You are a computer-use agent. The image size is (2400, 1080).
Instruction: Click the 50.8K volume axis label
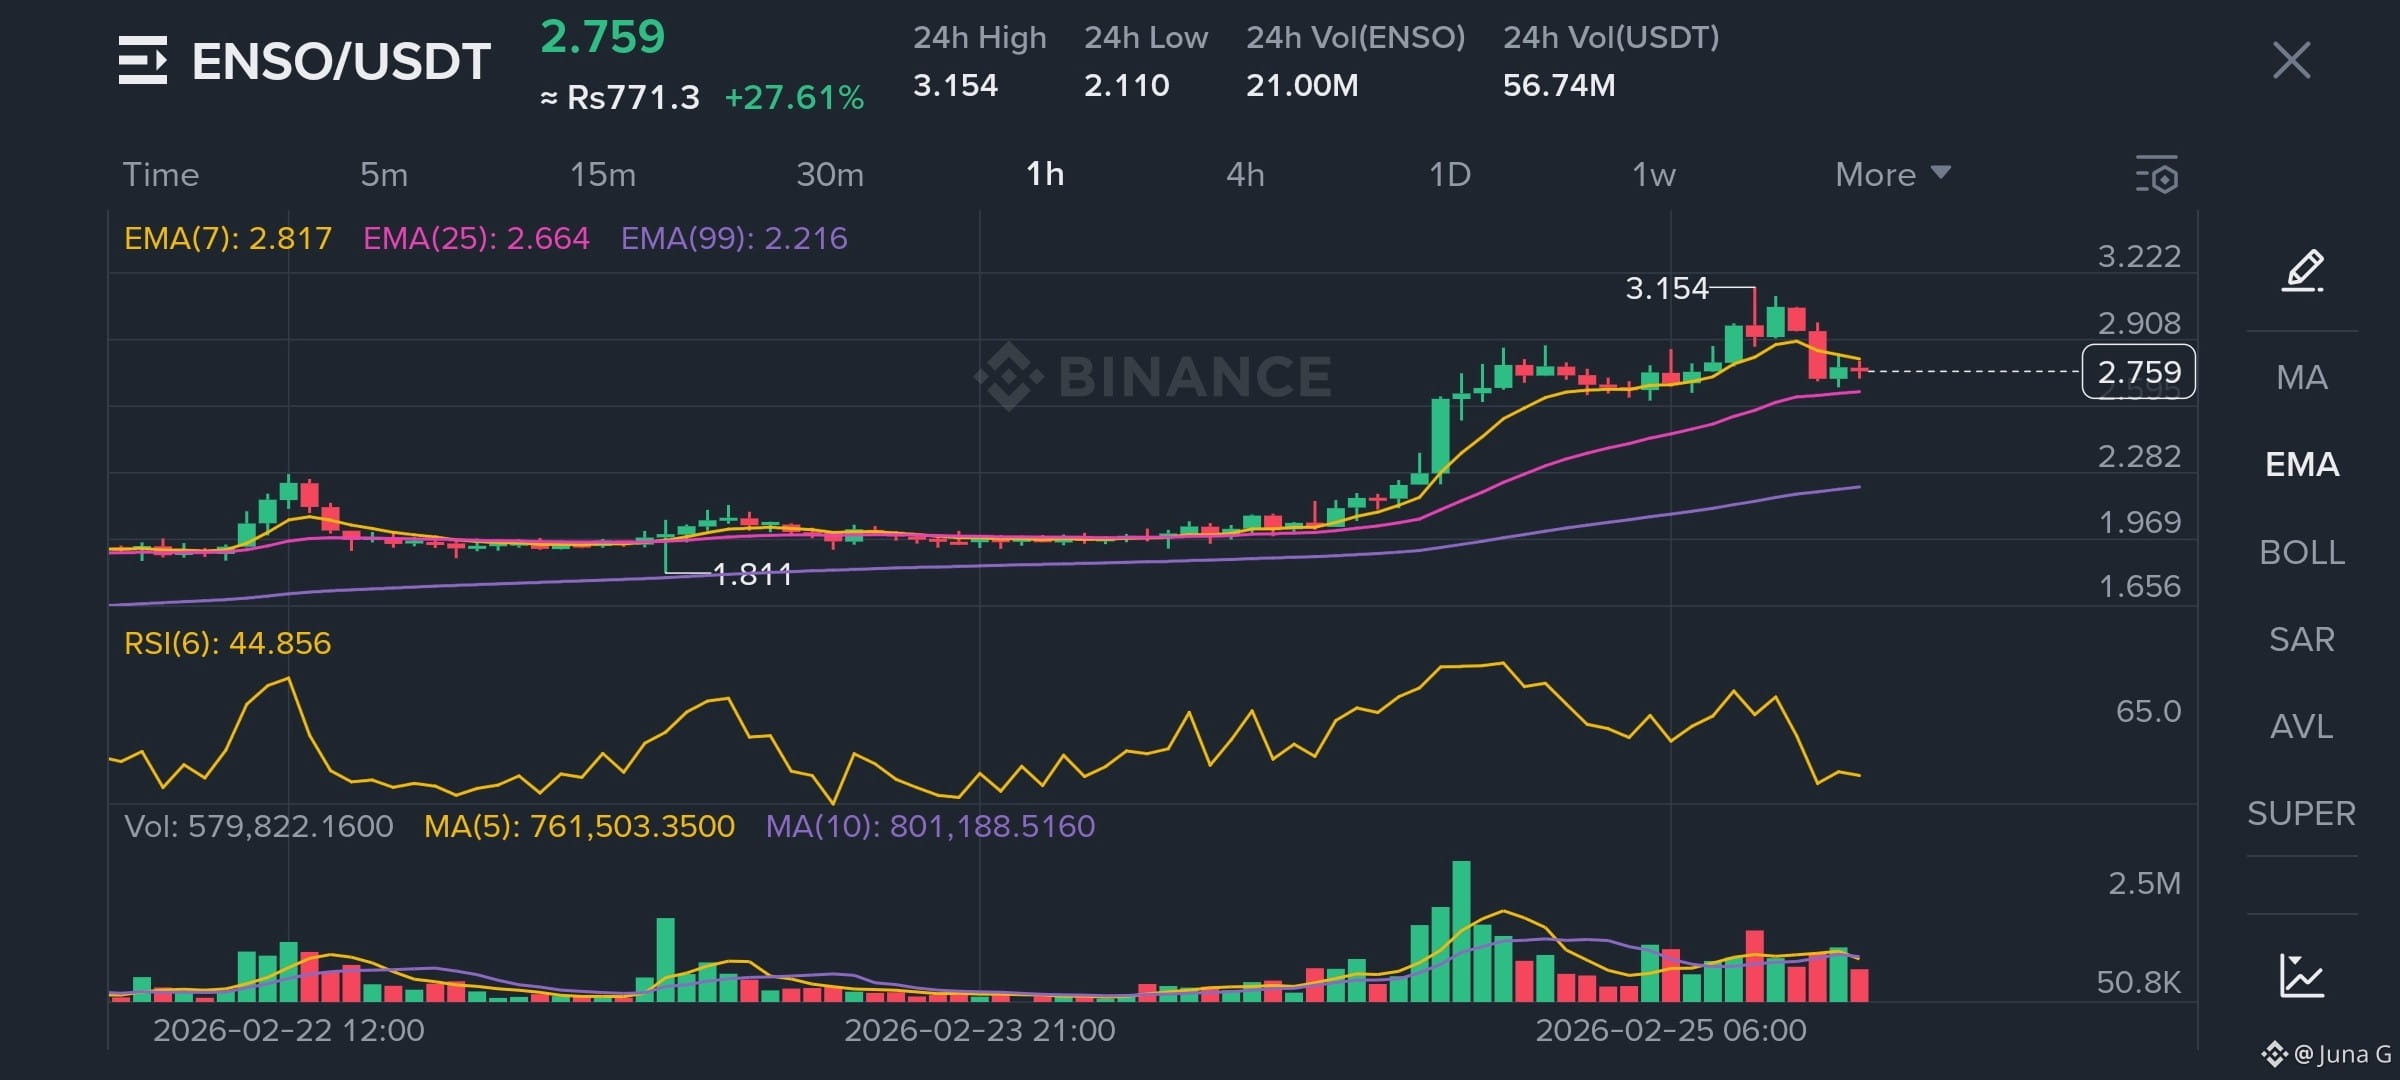[x=2138, y=982]
